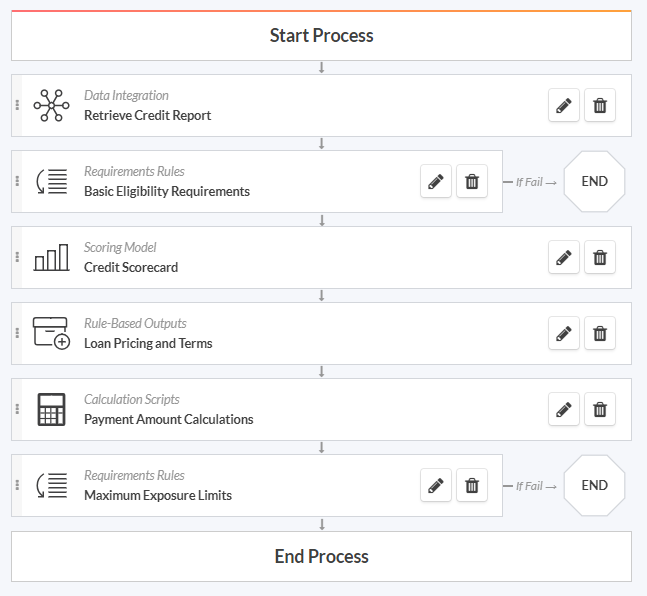Click the Scoring Model type label

(120, 247)
